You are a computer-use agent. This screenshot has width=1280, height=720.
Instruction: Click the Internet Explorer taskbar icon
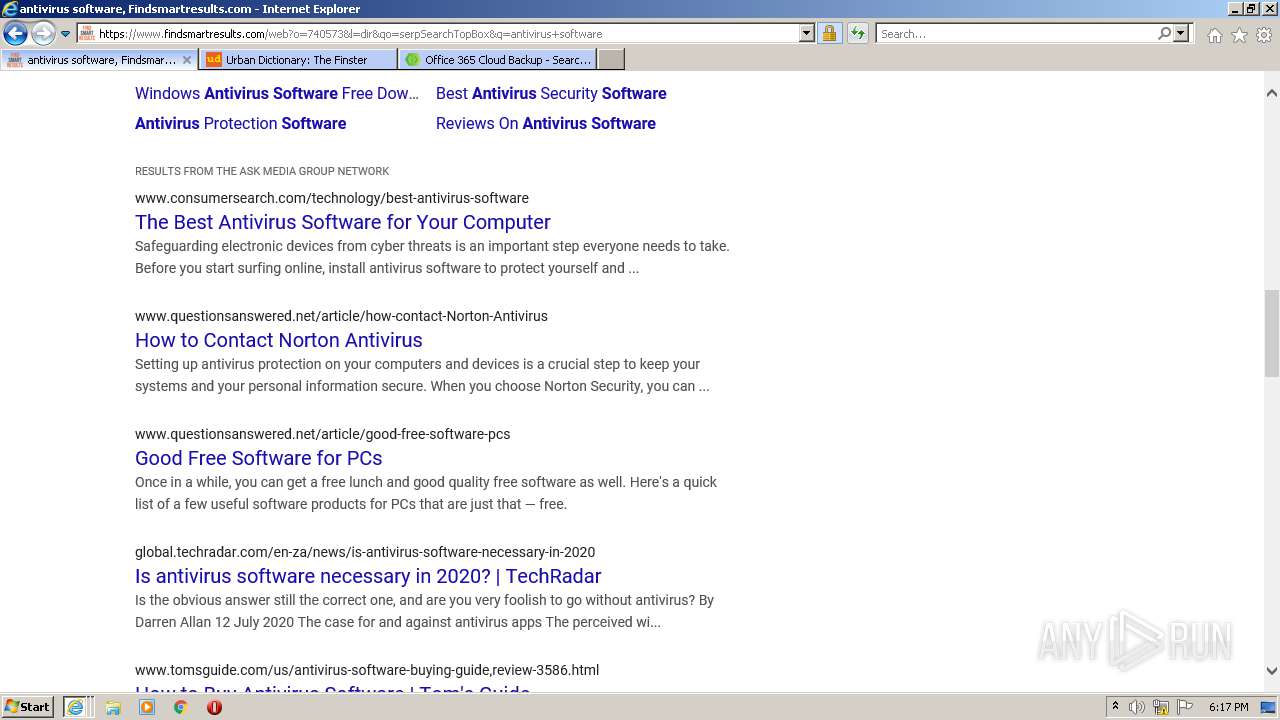[x=76, y=707]
